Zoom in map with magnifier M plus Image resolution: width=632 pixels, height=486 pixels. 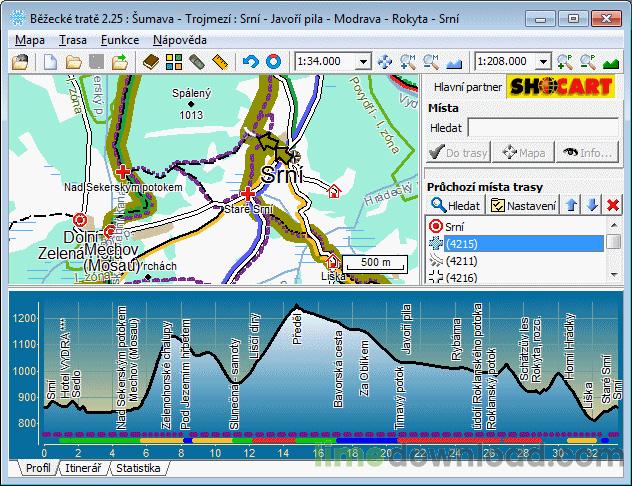tap(407, 62)
